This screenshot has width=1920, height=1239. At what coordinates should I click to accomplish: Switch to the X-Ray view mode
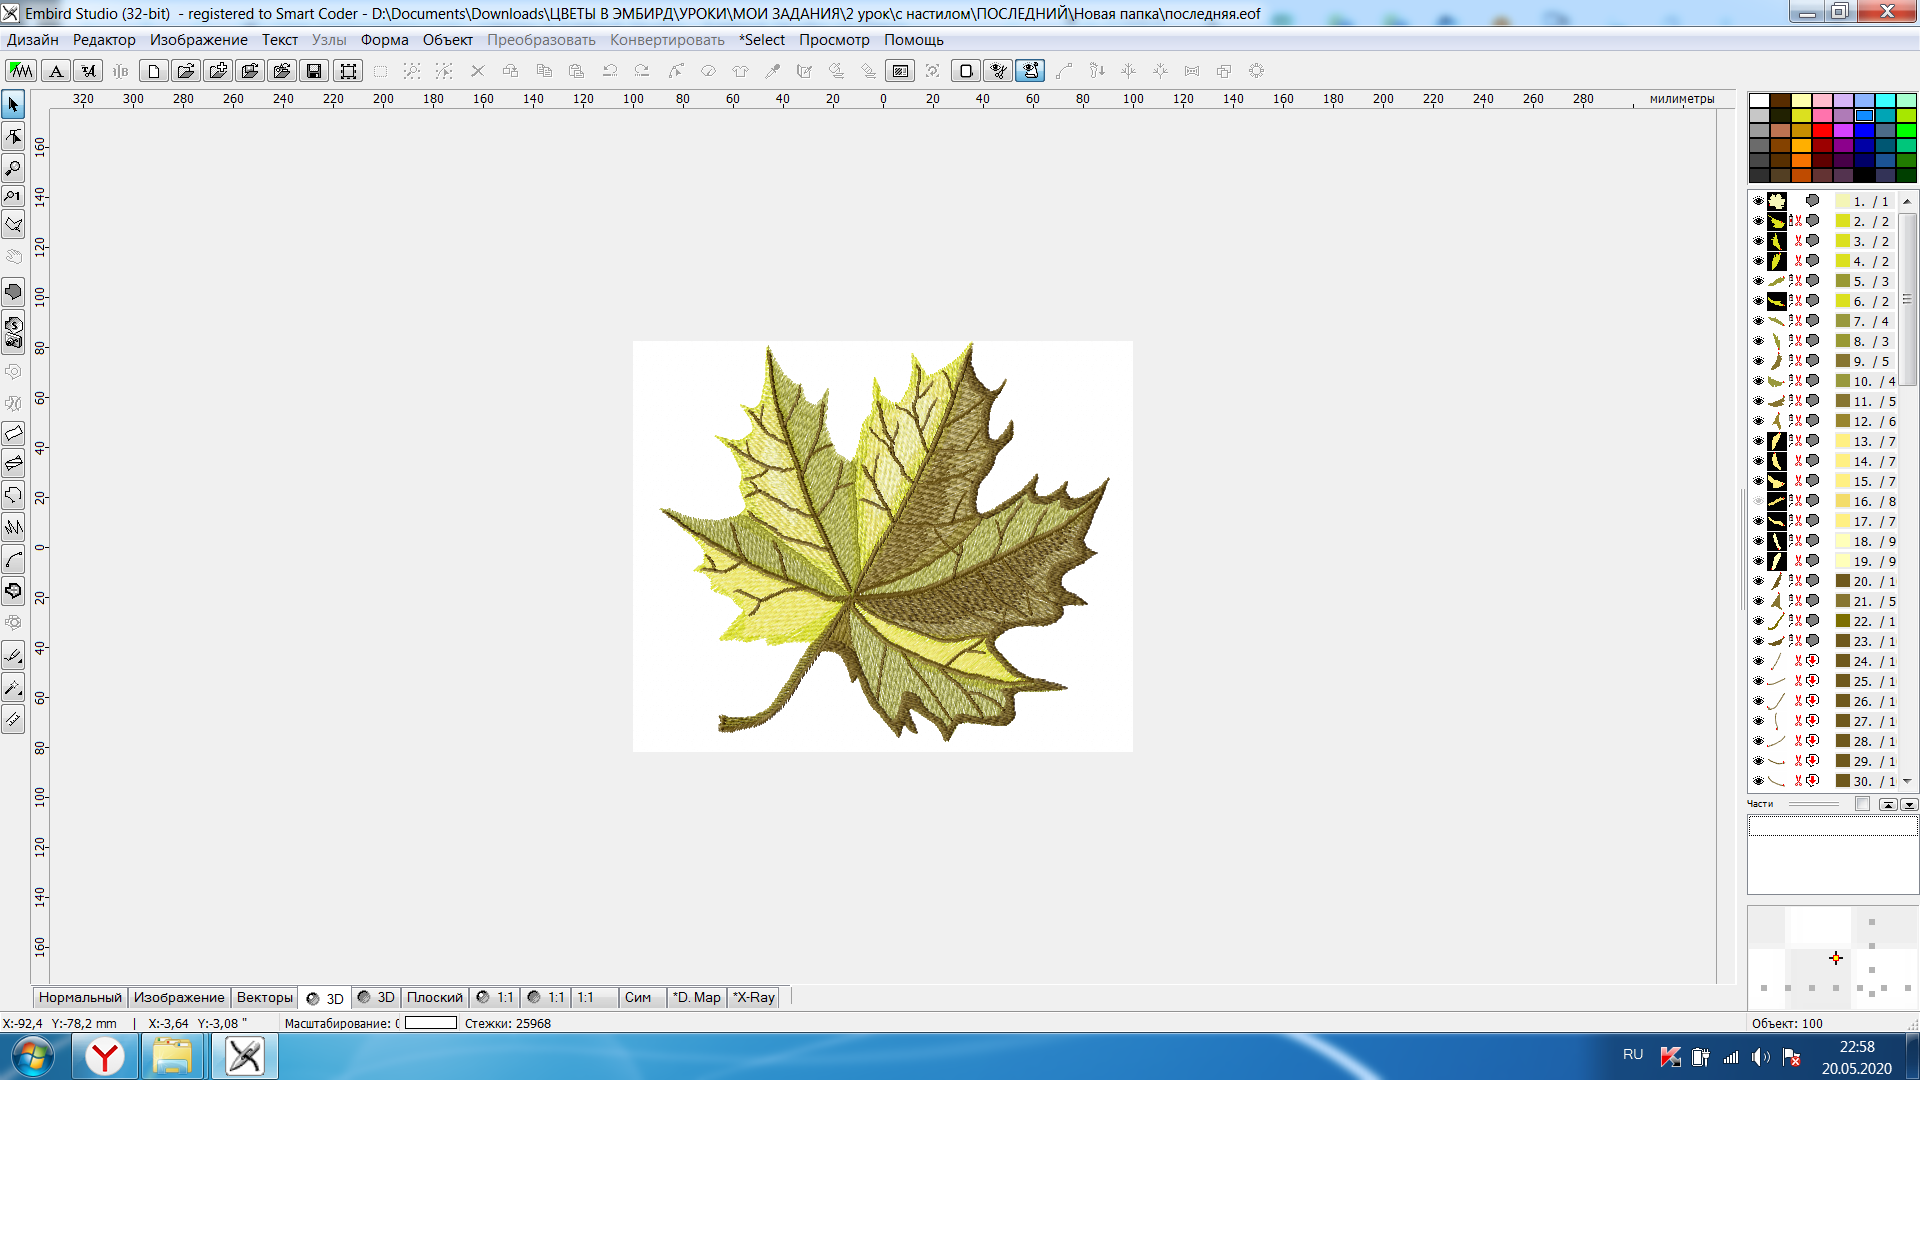pyautogui.click(x=754, y=997)
